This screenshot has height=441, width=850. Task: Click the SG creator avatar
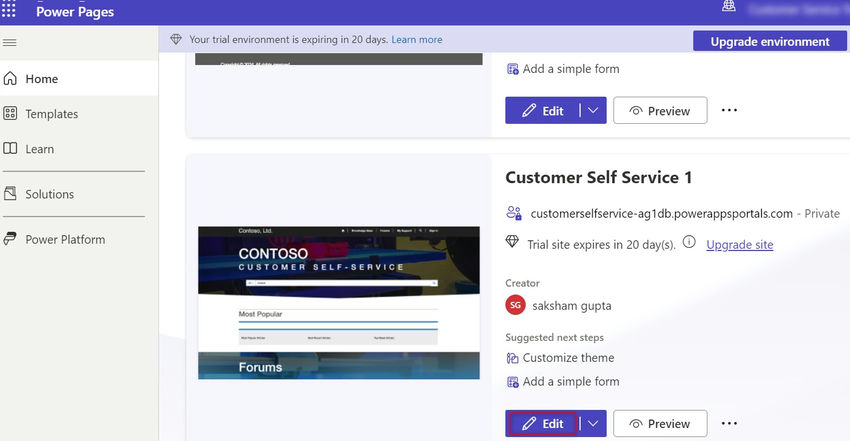[x=516, y=305]
